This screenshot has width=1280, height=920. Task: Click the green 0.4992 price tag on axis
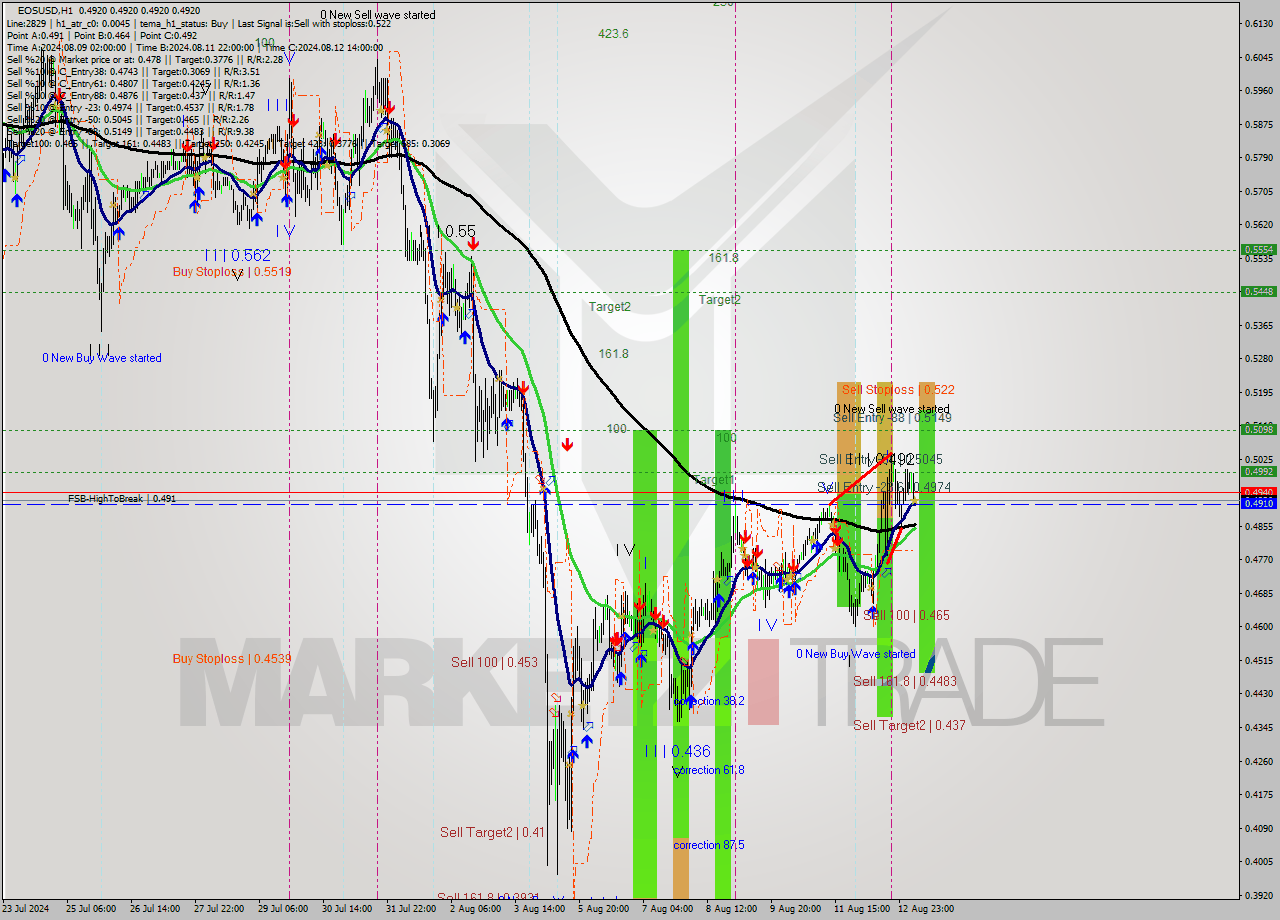(1258, 471)
